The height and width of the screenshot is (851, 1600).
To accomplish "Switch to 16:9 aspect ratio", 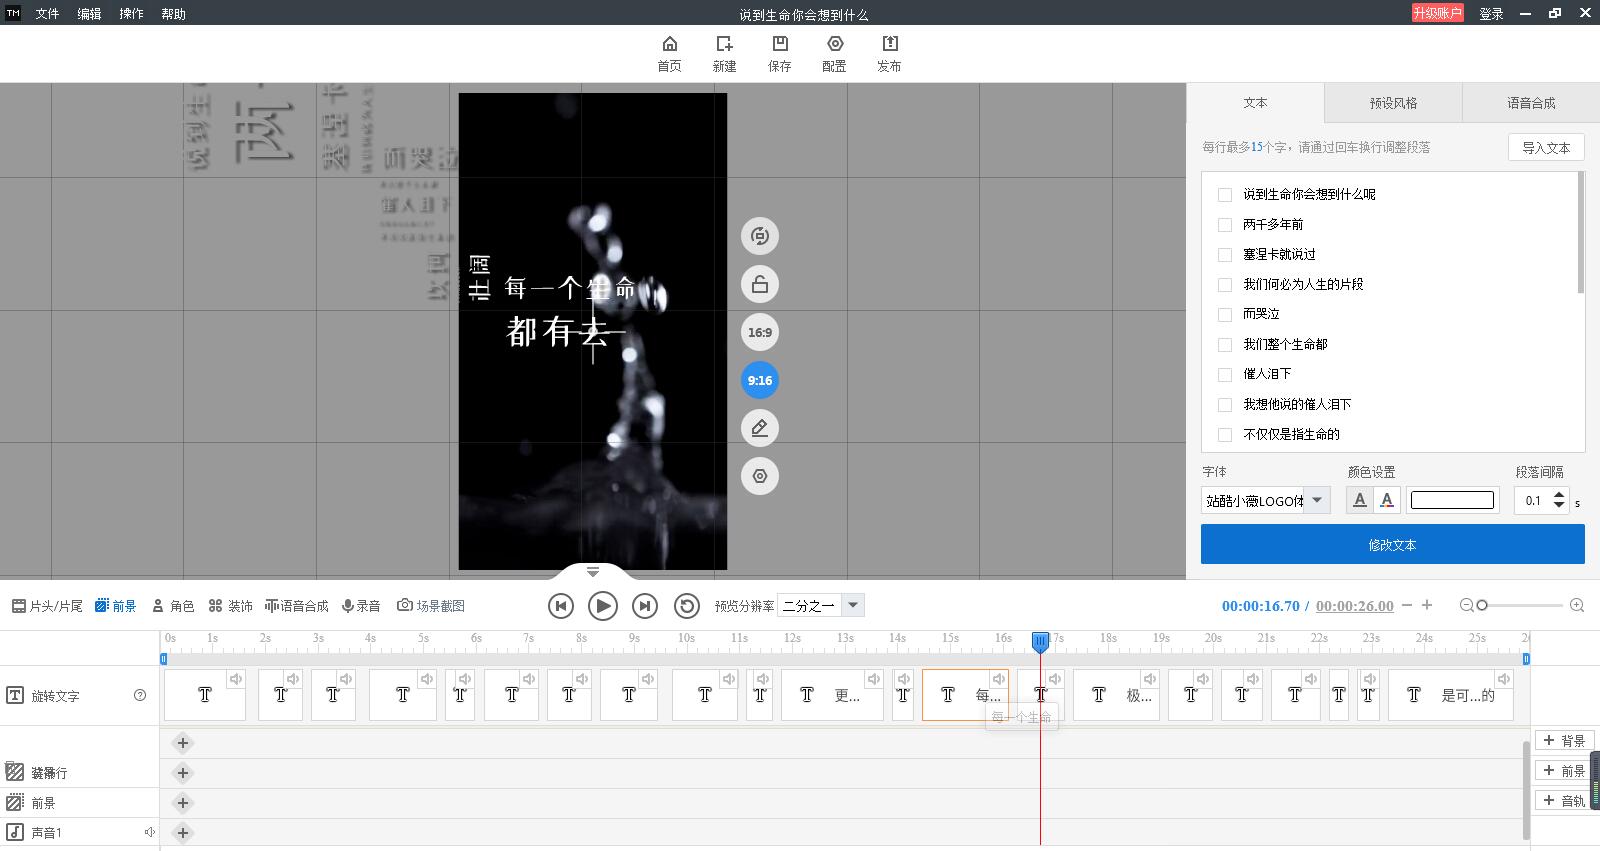I will (x=759, y=333).
